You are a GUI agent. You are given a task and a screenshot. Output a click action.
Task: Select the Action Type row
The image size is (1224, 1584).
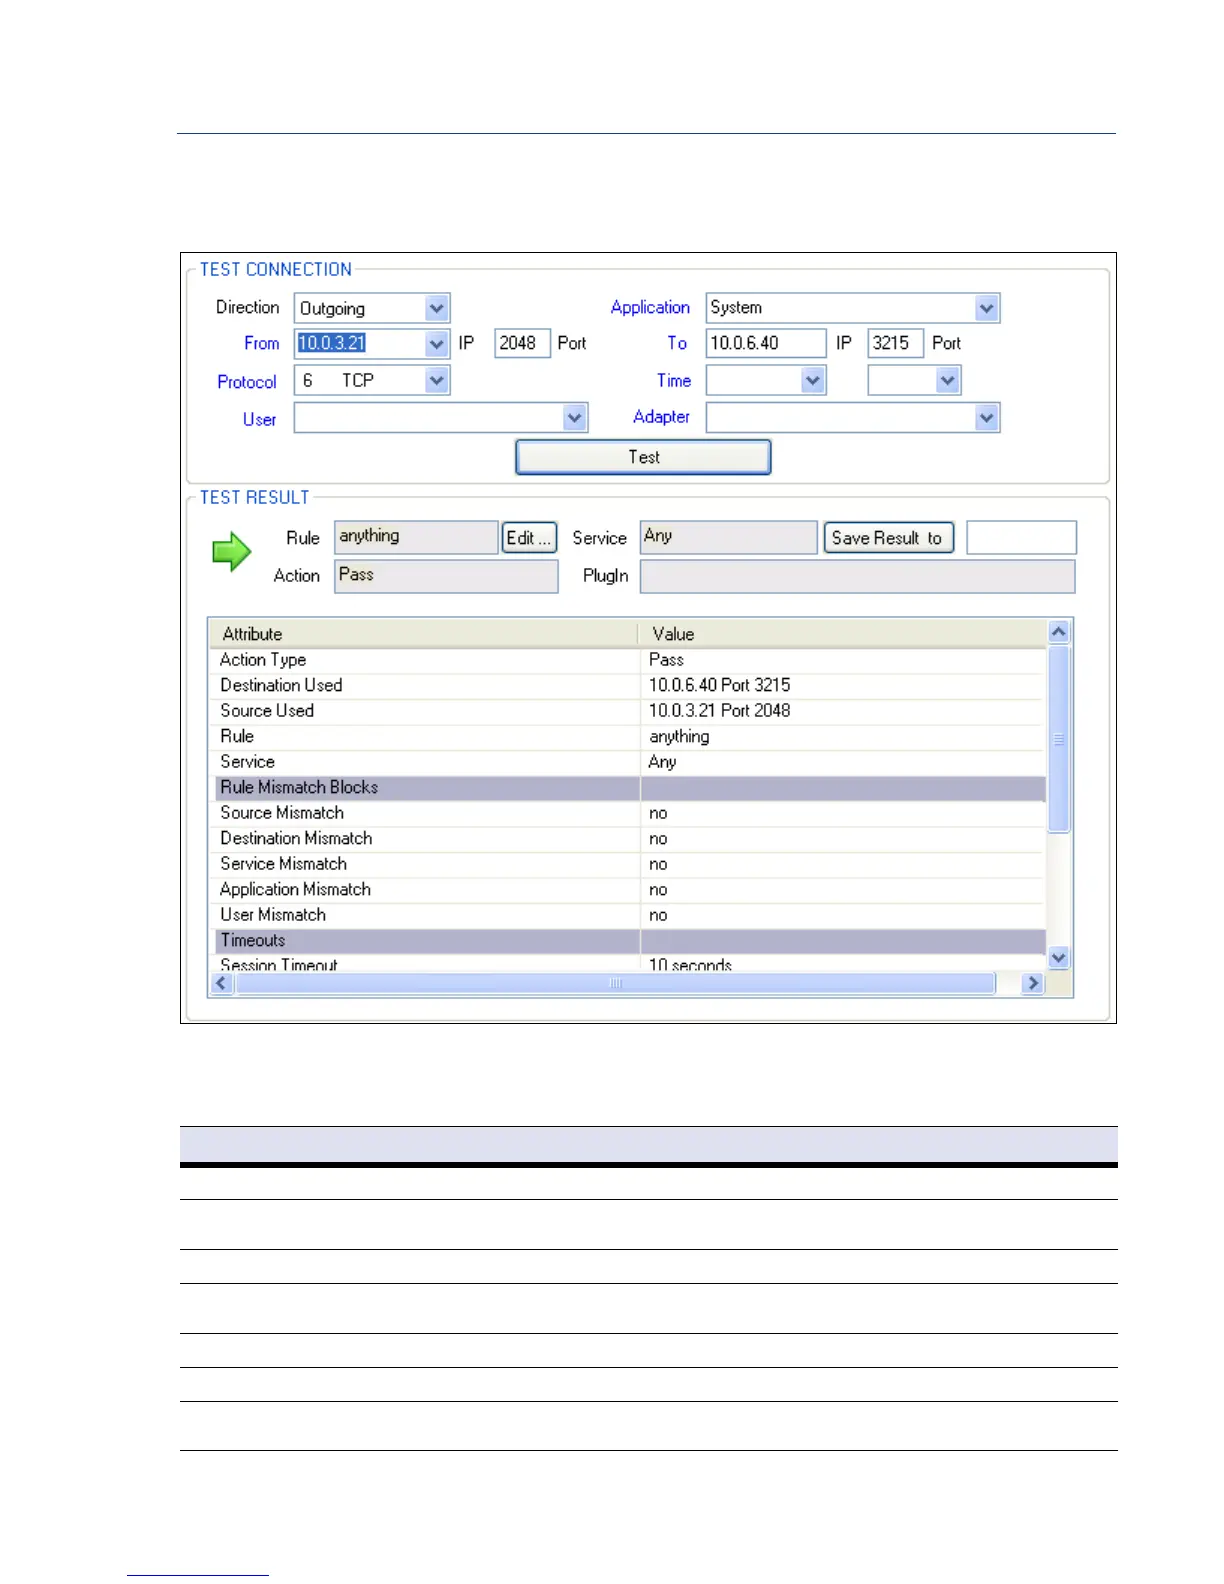pyautogui.click(x=628, y=660)
